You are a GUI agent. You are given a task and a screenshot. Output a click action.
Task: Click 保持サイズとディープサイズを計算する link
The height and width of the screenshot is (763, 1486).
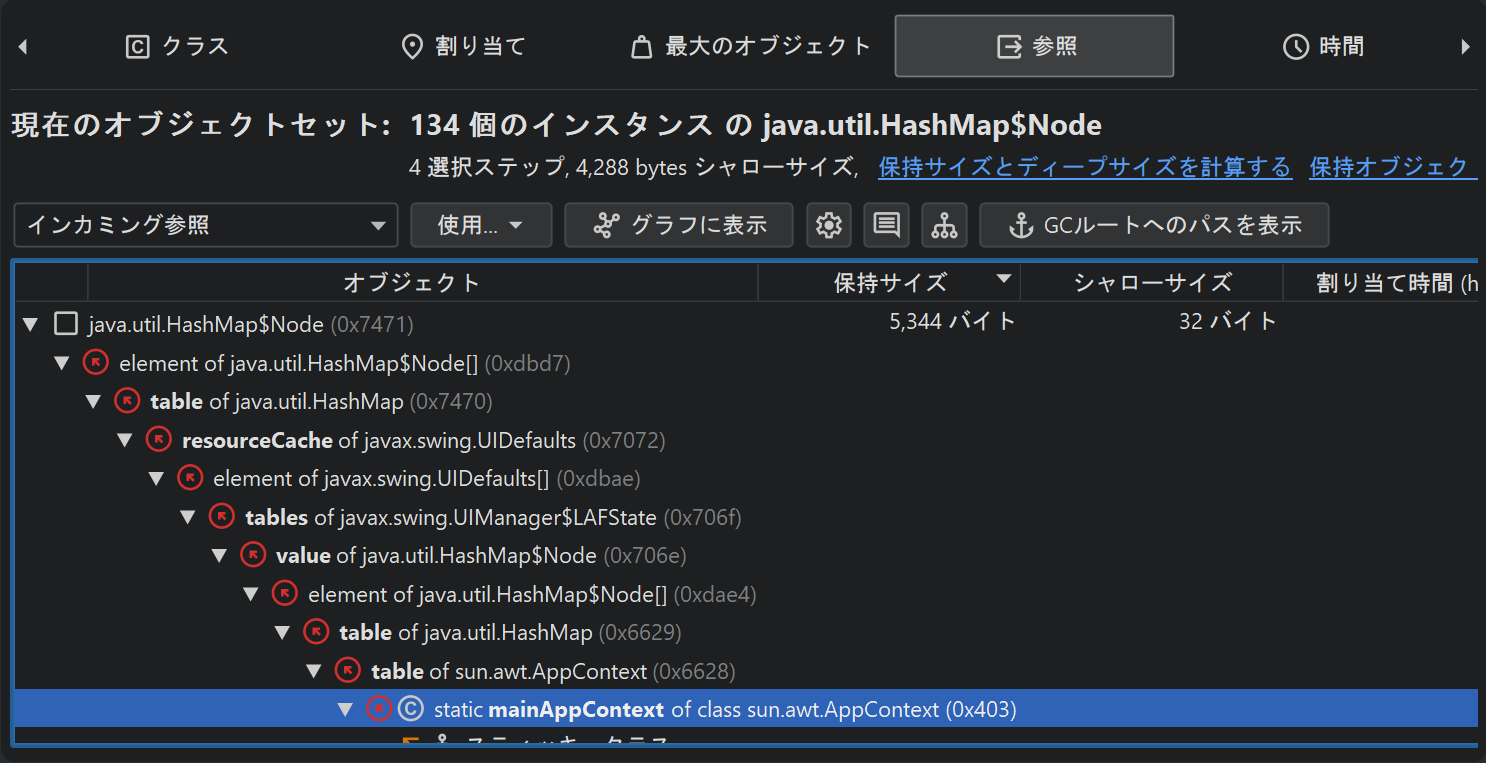(x=1085, y=167)
